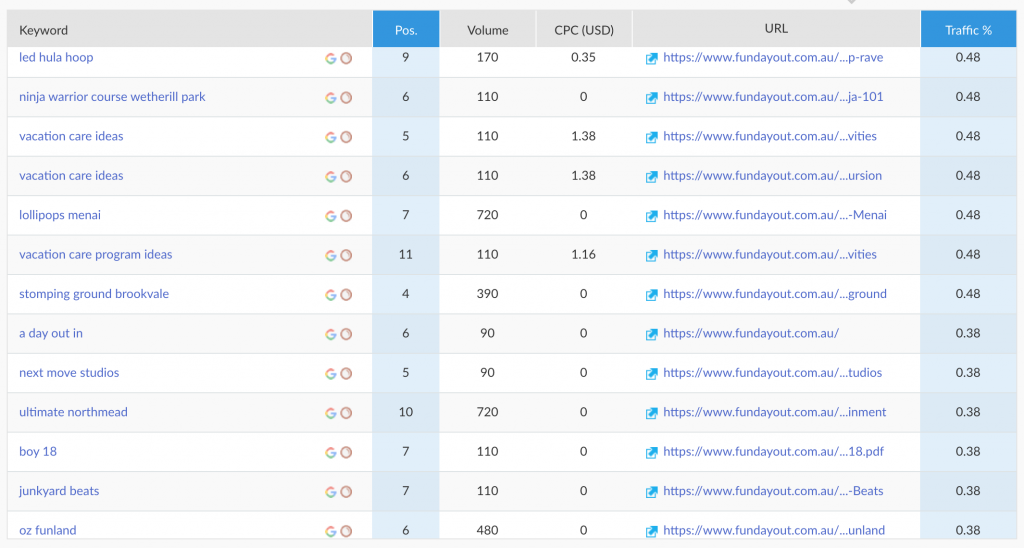Image resolution: width=1024 pixels, height=548 pixels.
Task: Open URL ending in 18.pdf
Action: (x=773, y=451)
